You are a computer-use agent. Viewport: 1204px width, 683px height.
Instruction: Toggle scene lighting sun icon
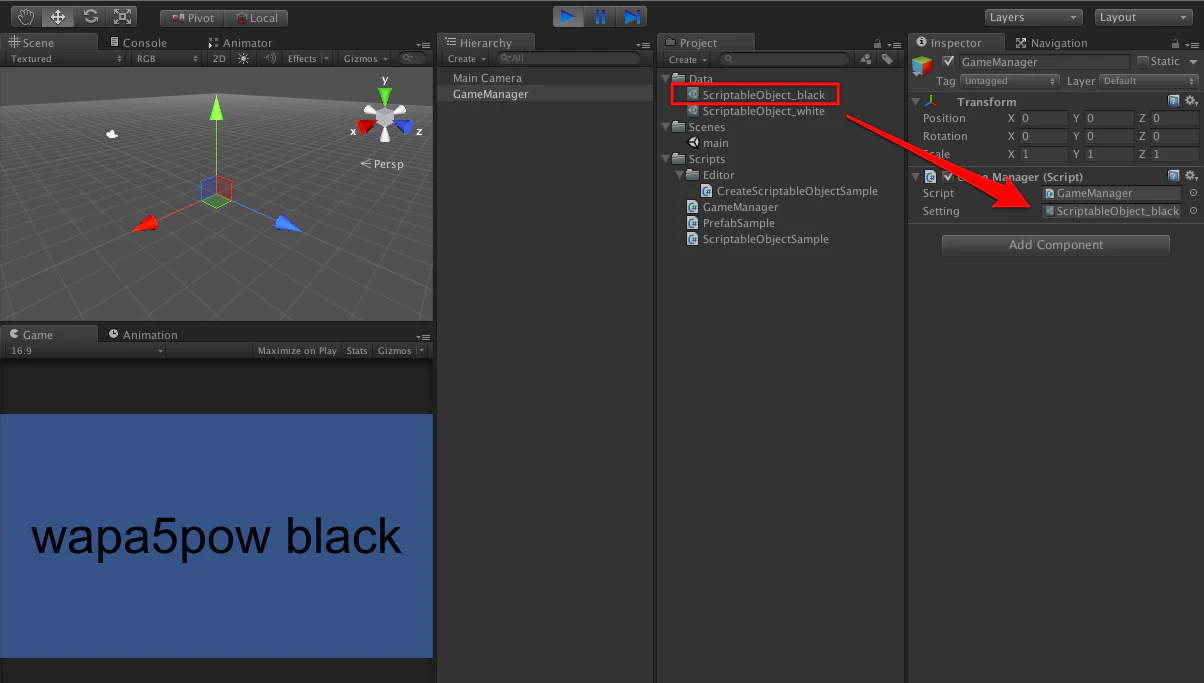(244, 59)
